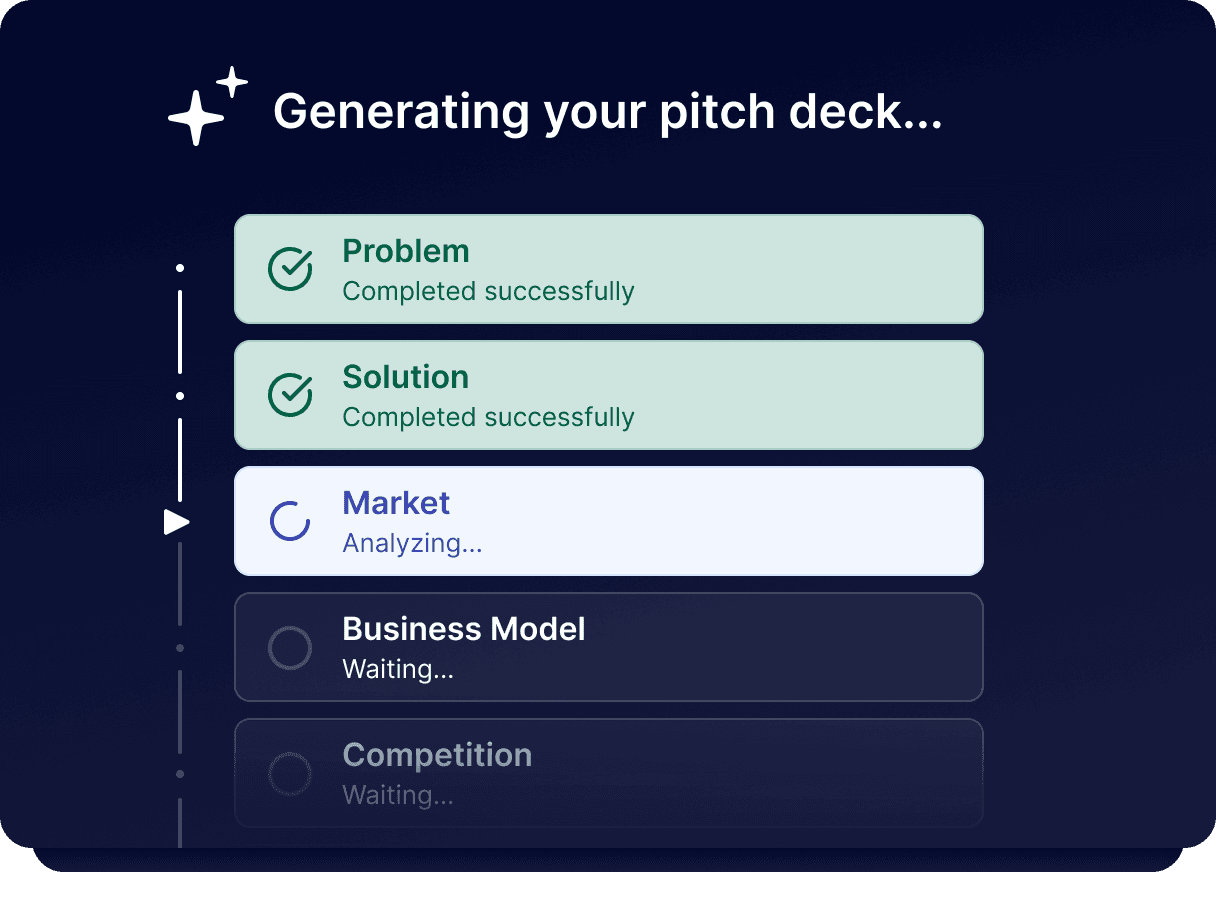
Task: Click the spinning loader icon next to Market
Action: tap(290, 520)
